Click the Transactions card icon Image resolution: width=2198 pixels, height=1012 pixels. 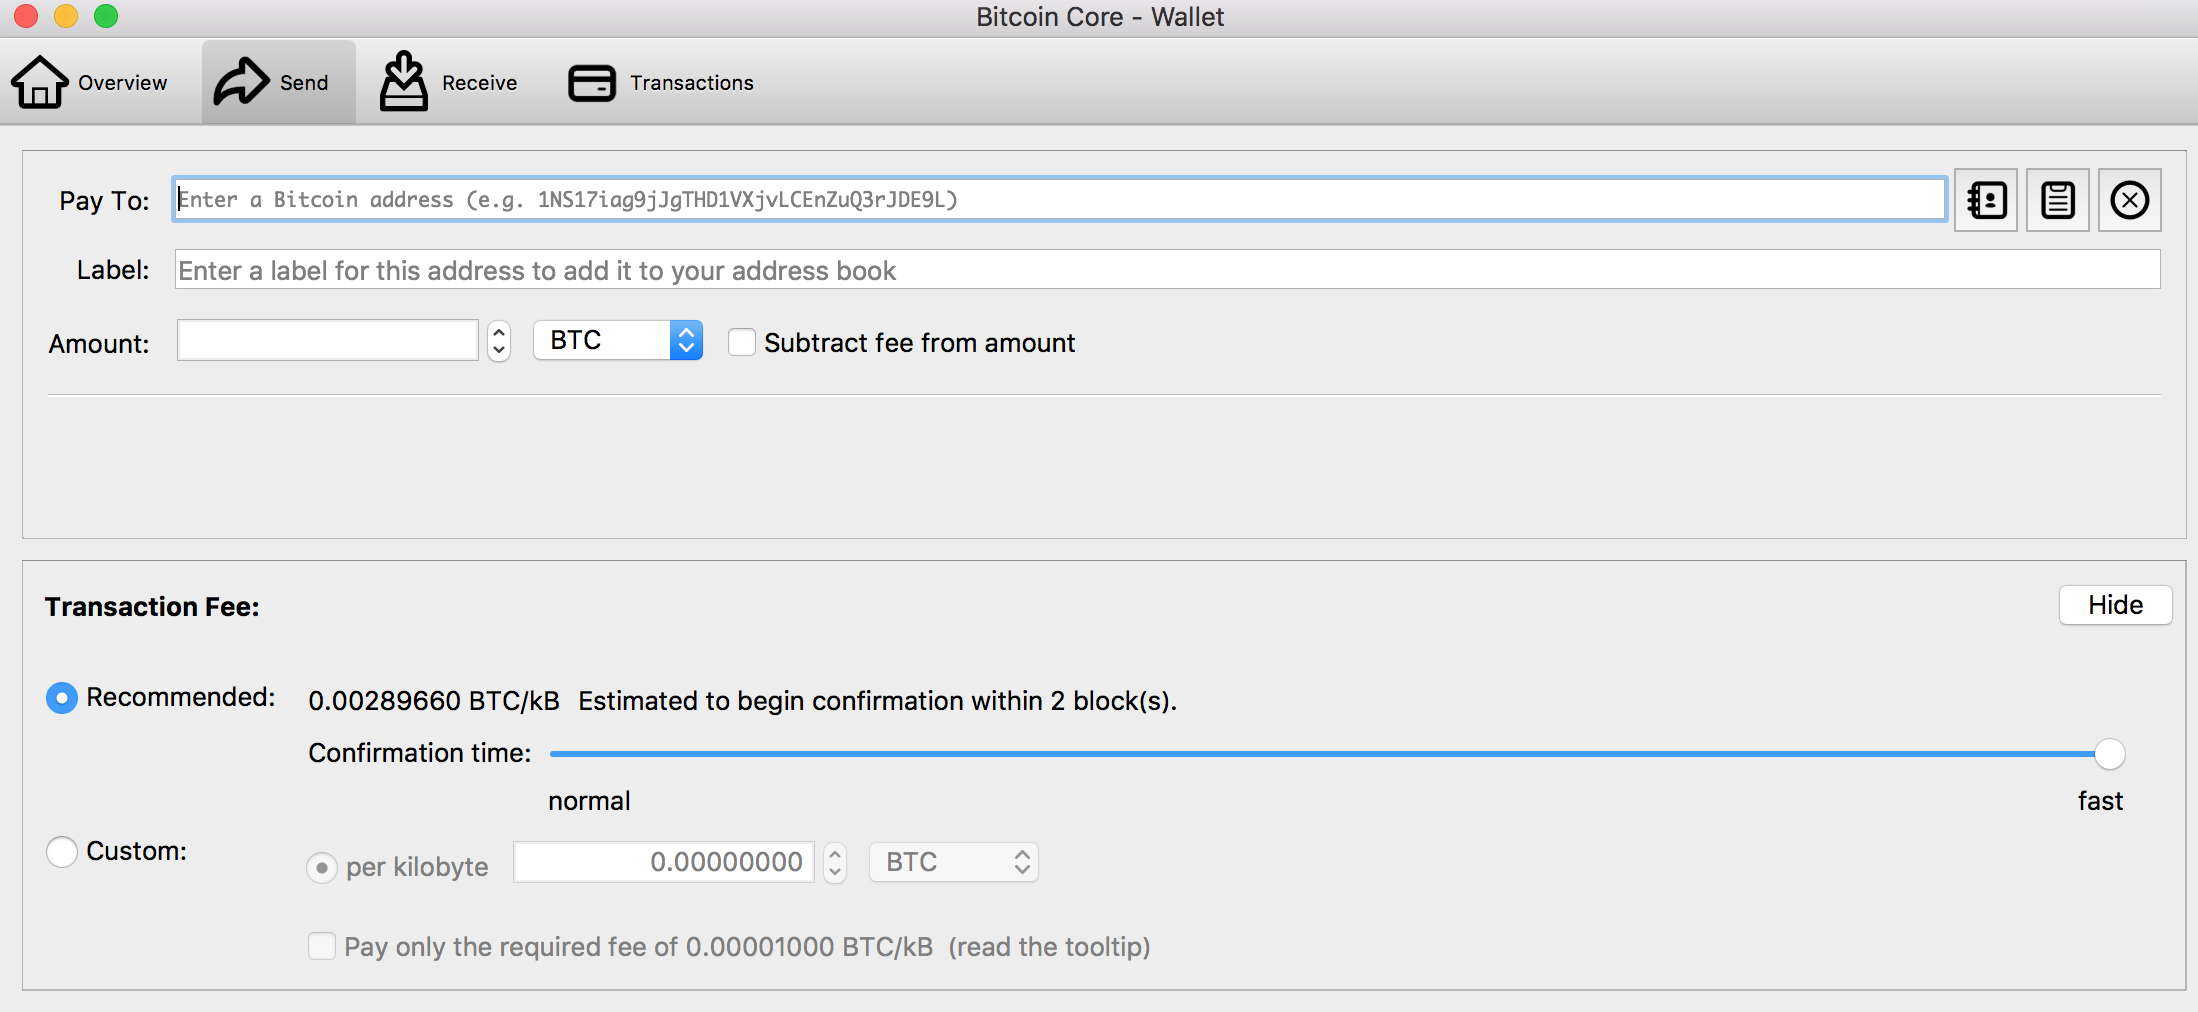592,83
